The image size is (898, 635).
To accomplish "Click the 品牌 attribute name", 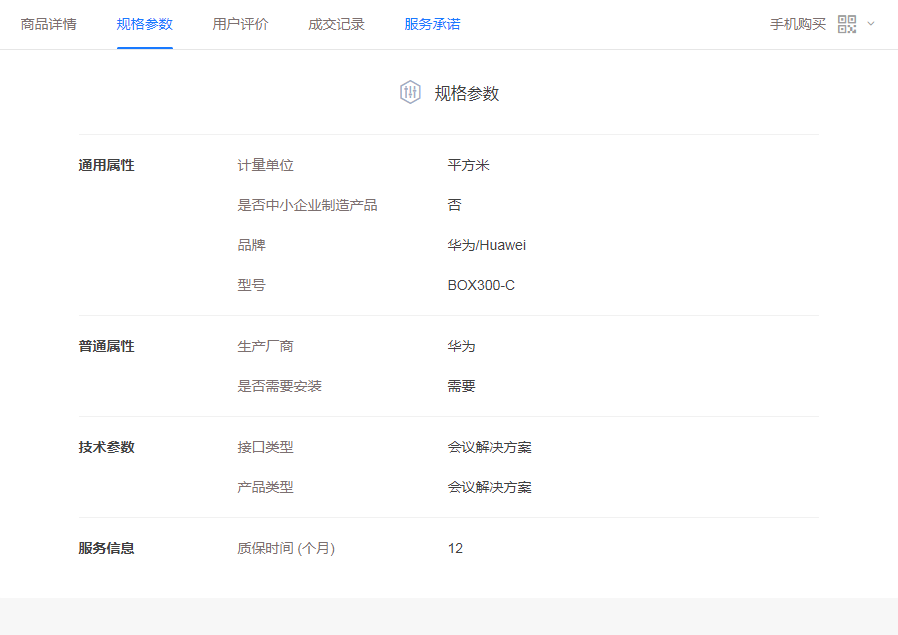I will click(x=251, y=246).
